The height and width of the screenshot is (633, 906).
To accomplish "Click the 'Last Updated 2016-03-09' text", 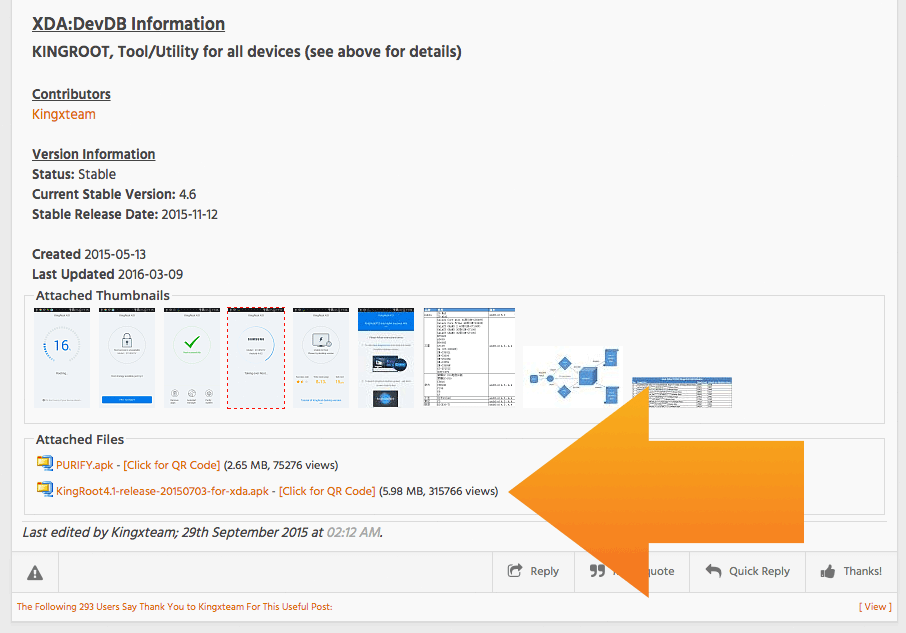I will 107,274.
